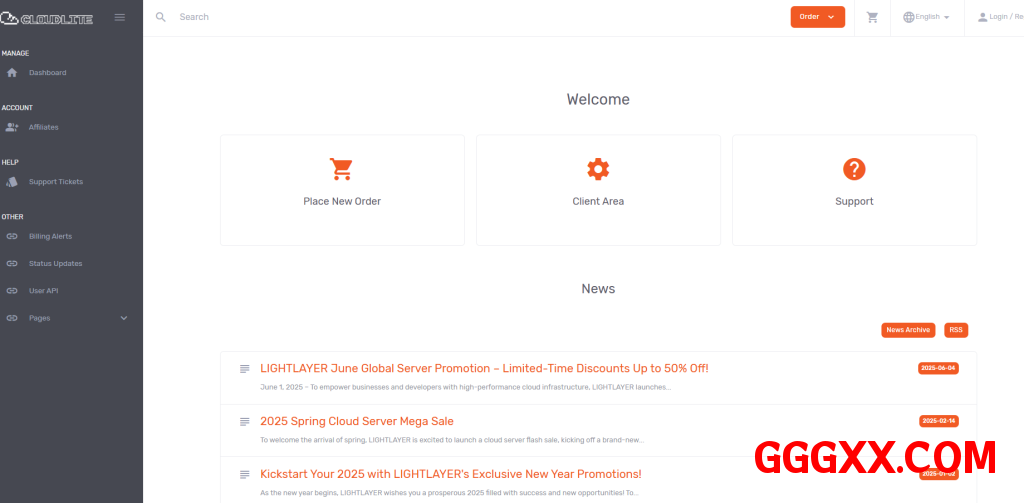Select Status Updates in the sidebar
1024x503 pixels.
click(55, 264)
